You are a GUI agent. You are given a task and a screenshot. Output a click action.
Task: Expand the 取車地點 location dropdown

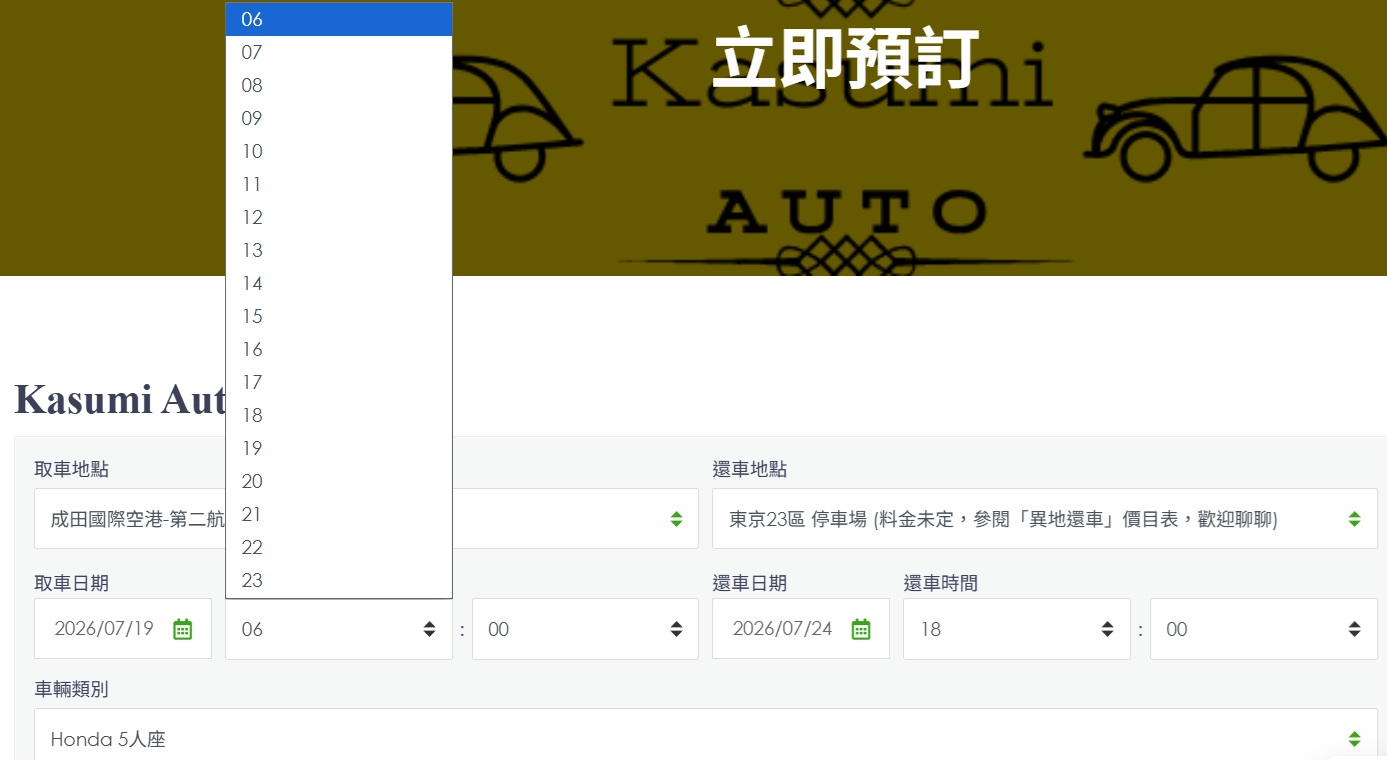(x=366, y=519)
